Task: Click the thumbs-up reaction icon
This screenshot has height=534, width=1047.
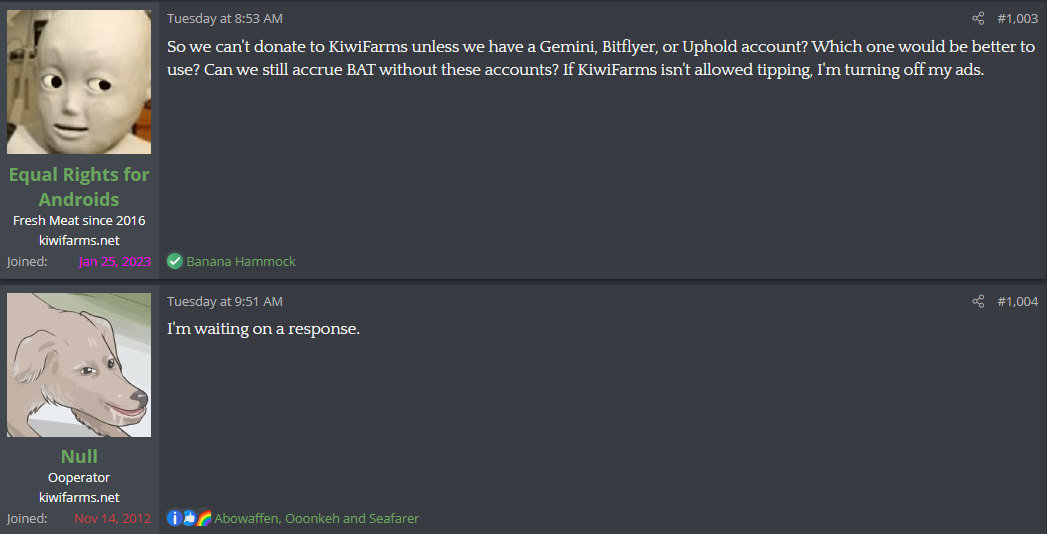Action: click(x=189, y=518)
